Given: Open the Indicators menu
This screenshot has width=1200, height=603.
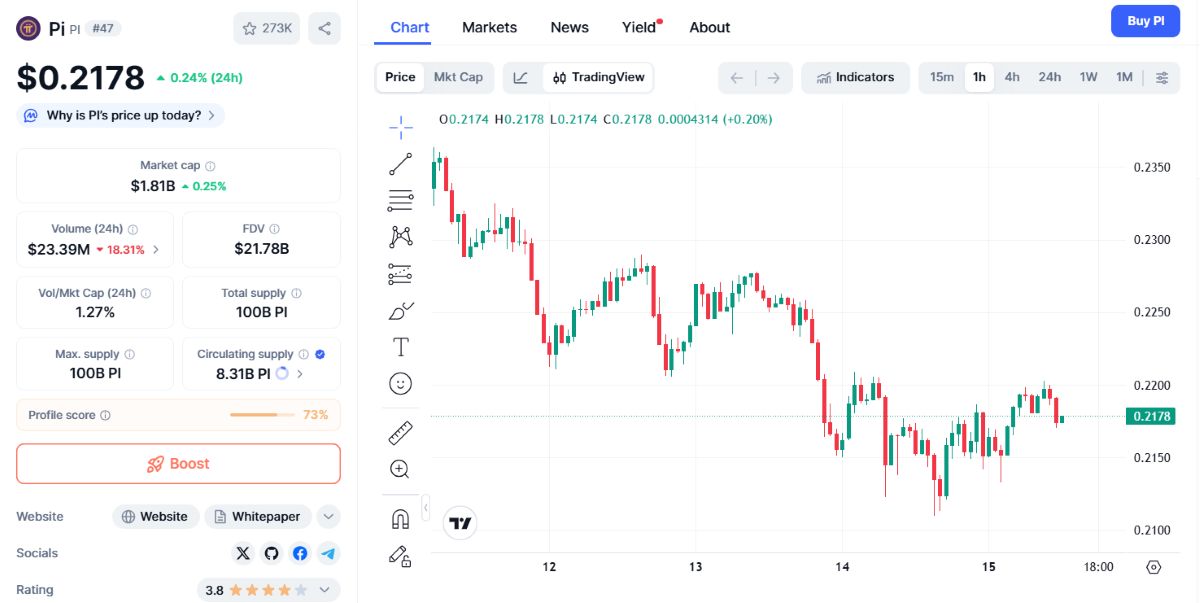Looking at the screenshot, I should (x=855, y=78).
